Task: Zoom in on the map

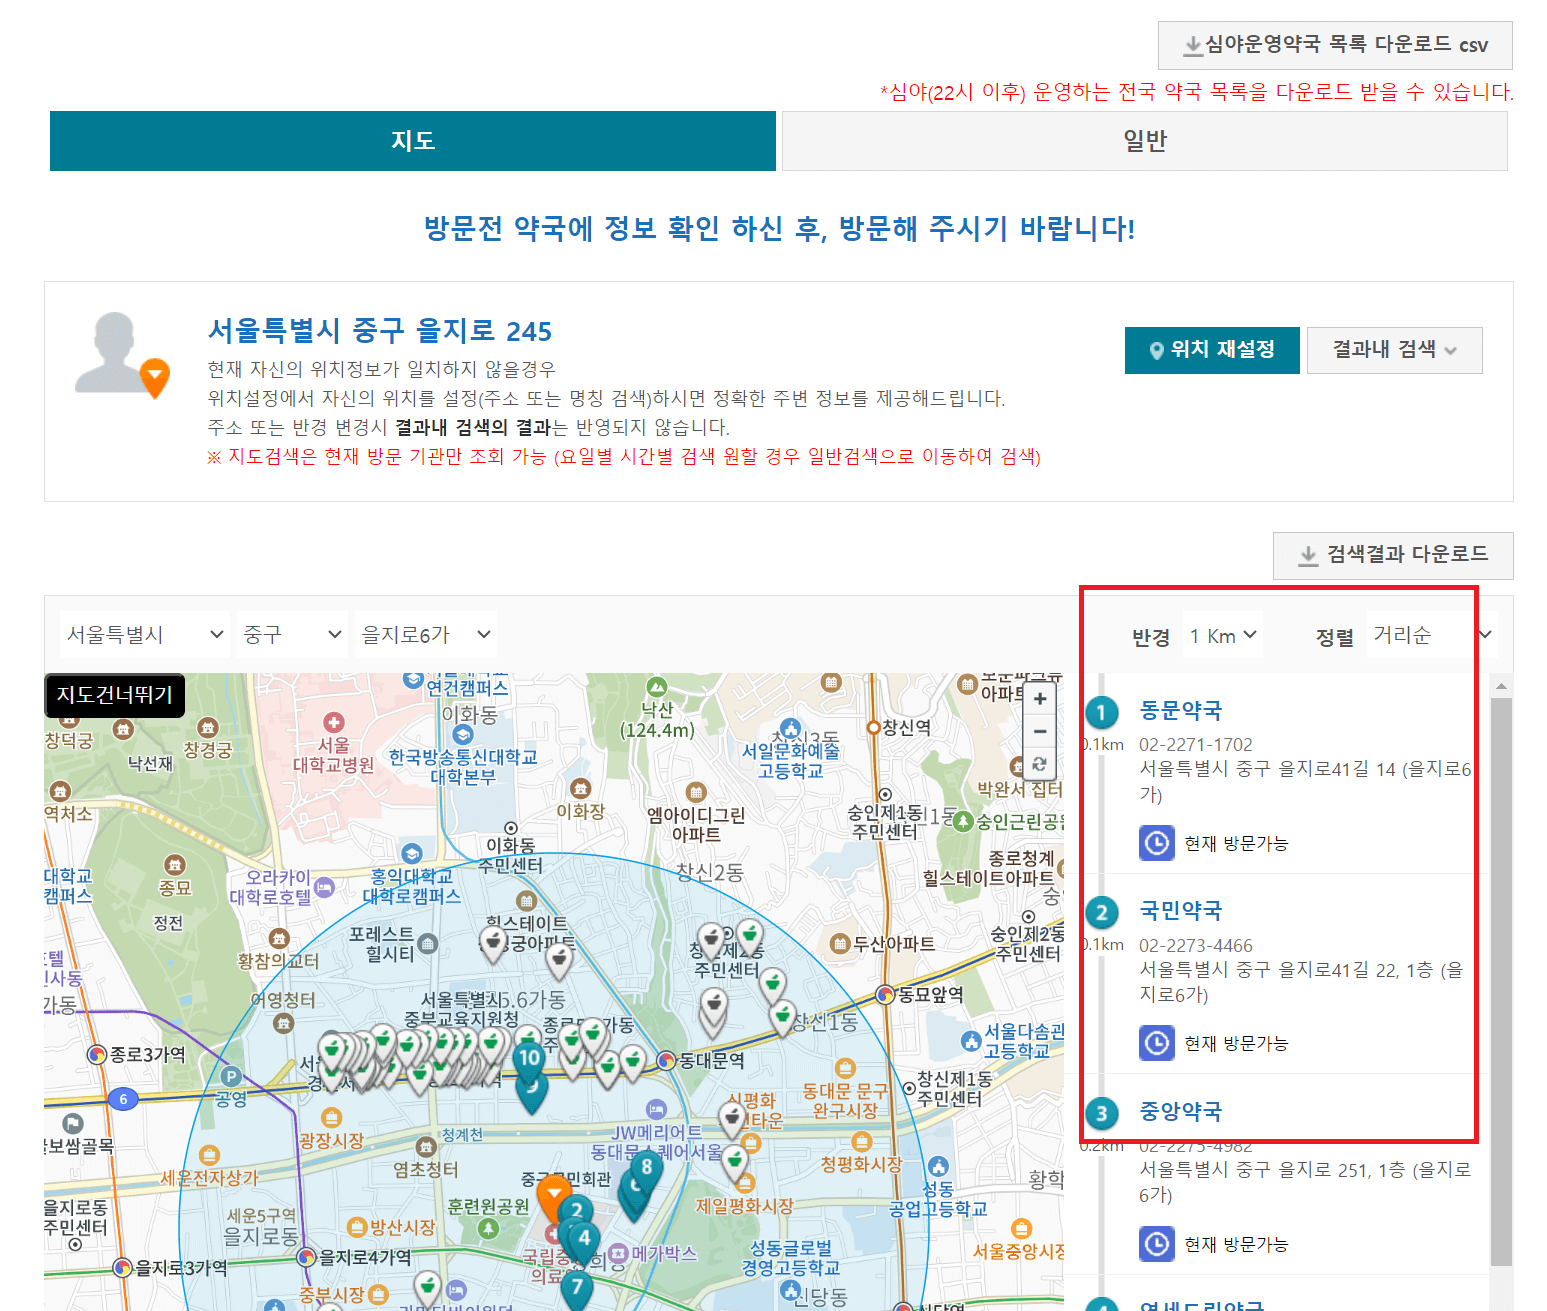Action: click(x=1040, y=698)
